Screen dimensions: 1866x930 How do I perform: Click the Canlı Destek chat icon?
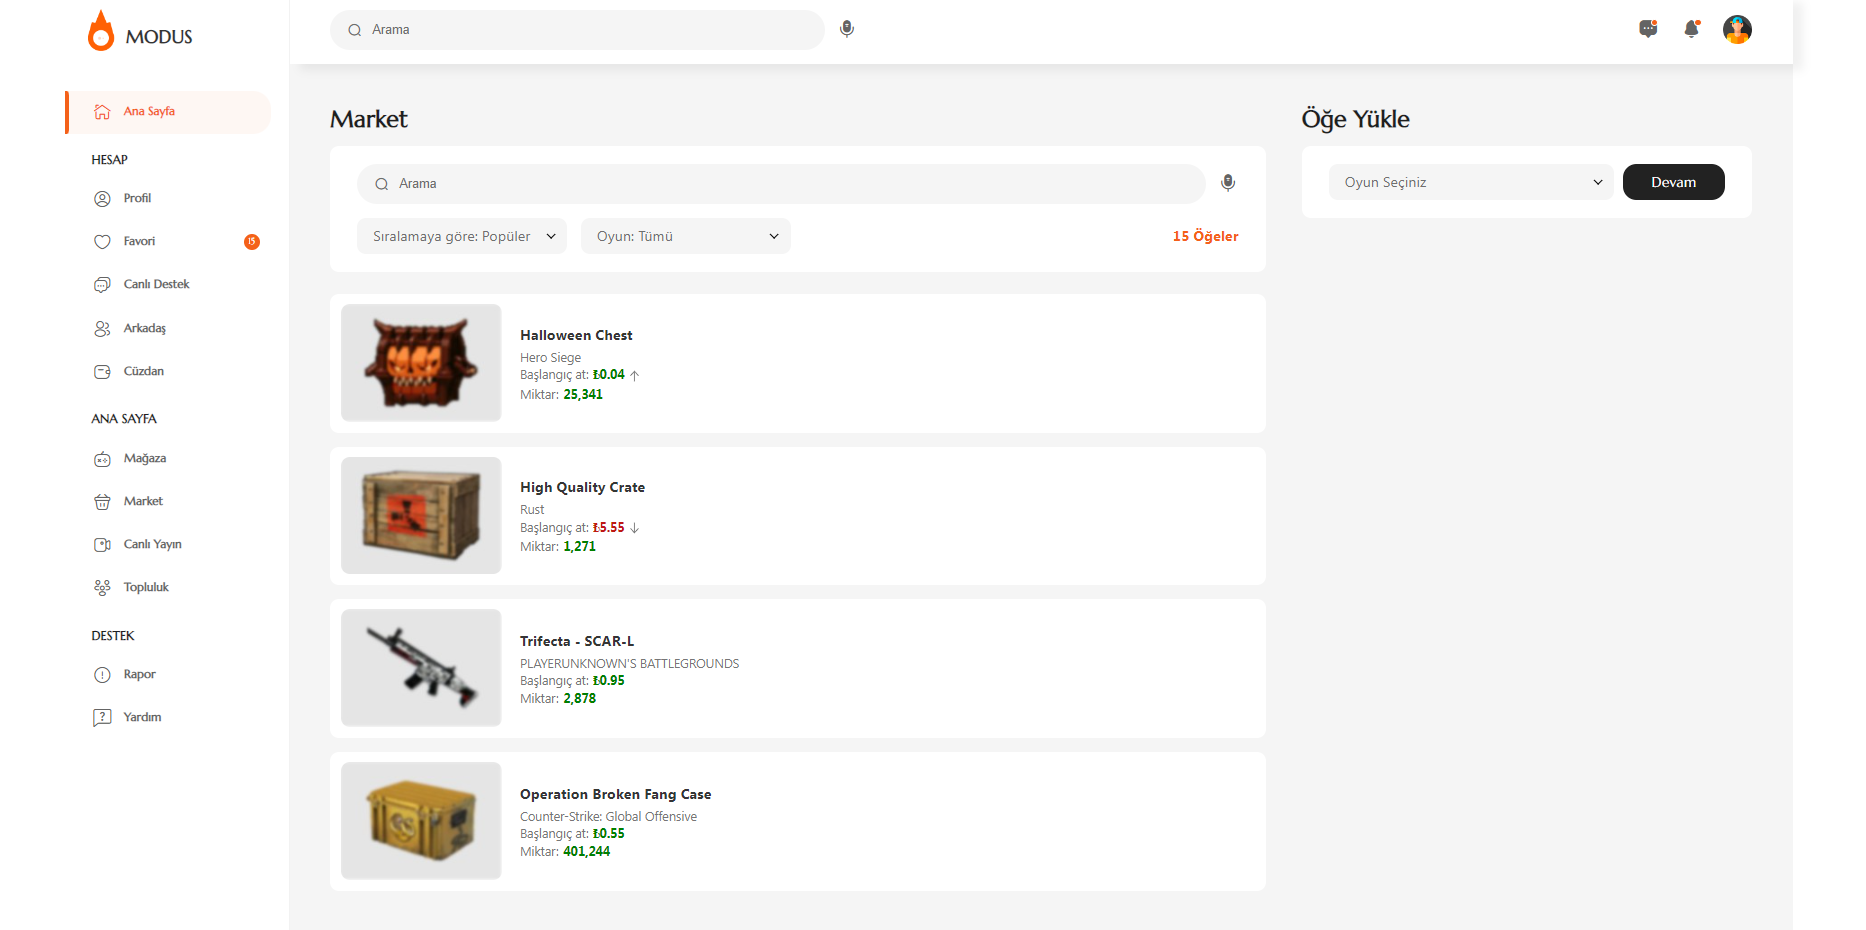pyautogui.click(x=102, y=285)
